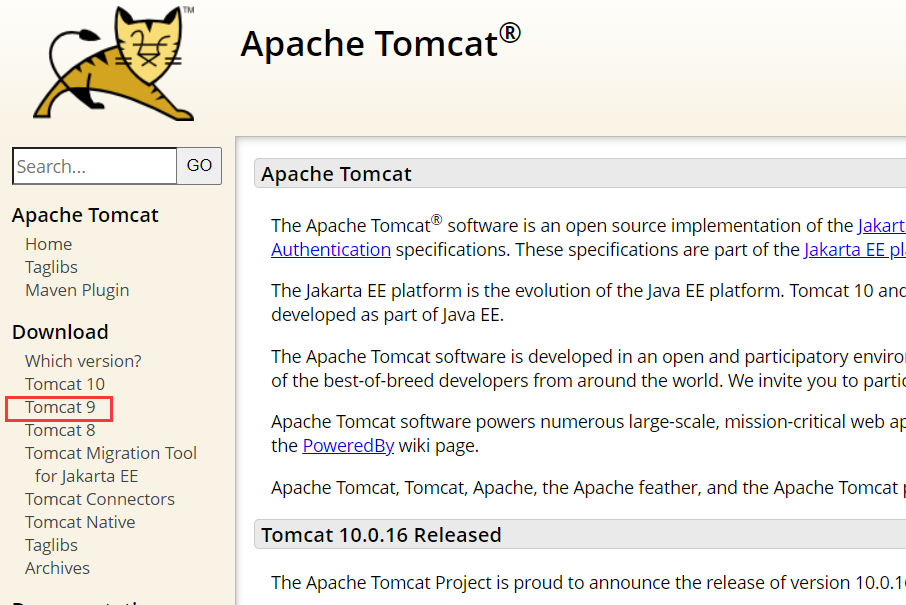This screenshot has height=605, width=906.
Task: Open the Archives link
Action: click(57, 568)
